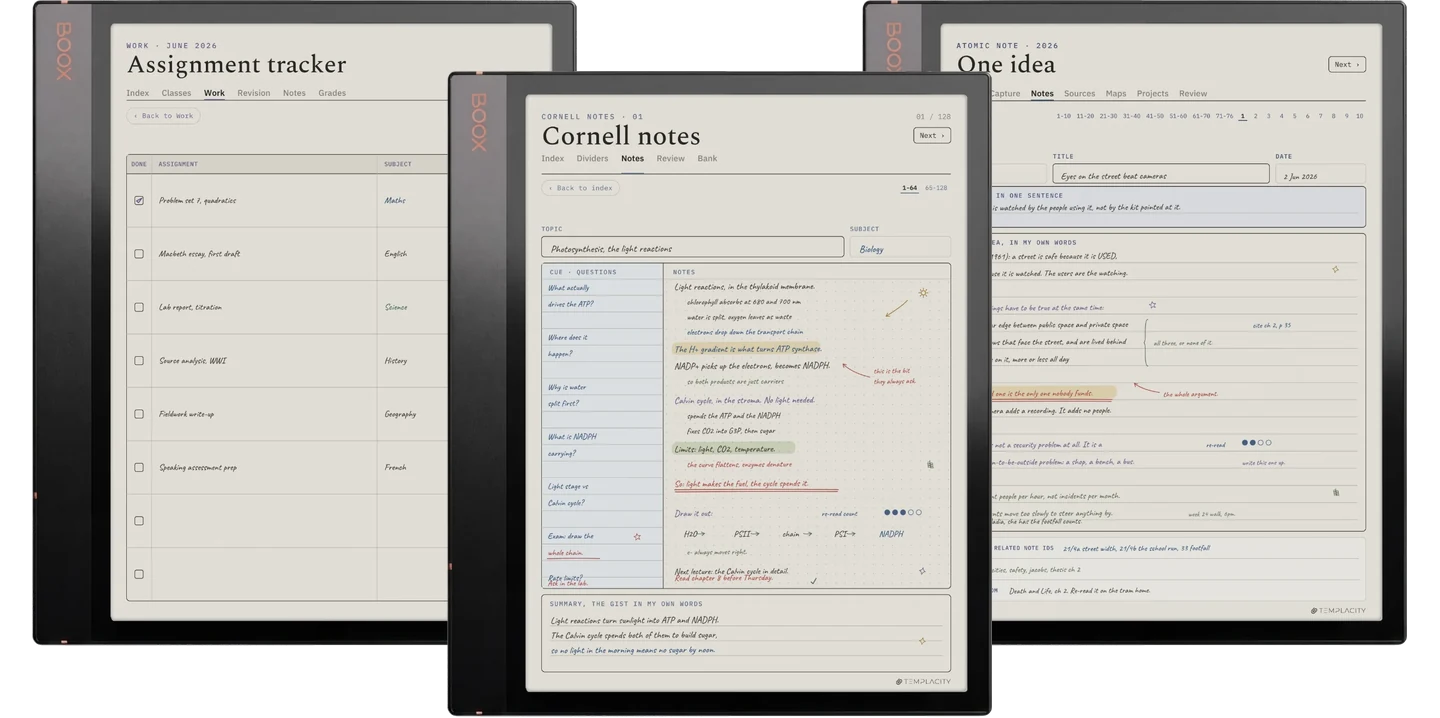Open note page 2 in One idea
The width and height of the screenshot is (1440, 718).
click(1256, 116)
